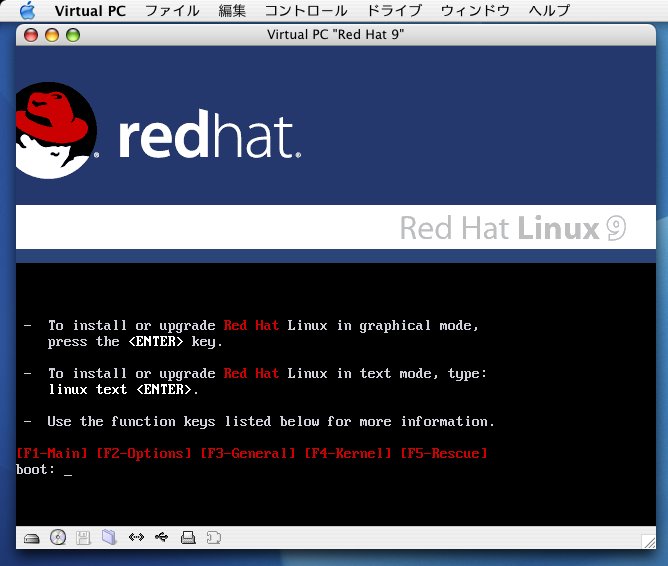Click the floppy disk status icon
Viewport: 668px width, 566px height.
click(83, 538)
